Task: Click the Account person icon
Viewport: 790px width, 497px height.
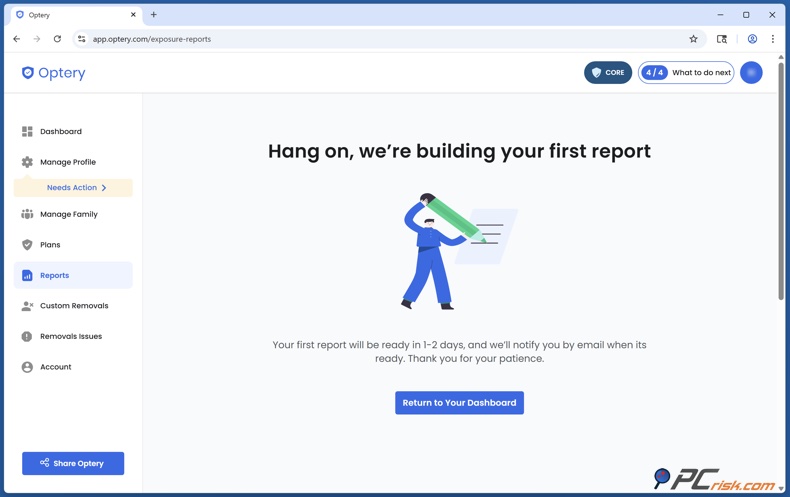Action: (27, 367)
